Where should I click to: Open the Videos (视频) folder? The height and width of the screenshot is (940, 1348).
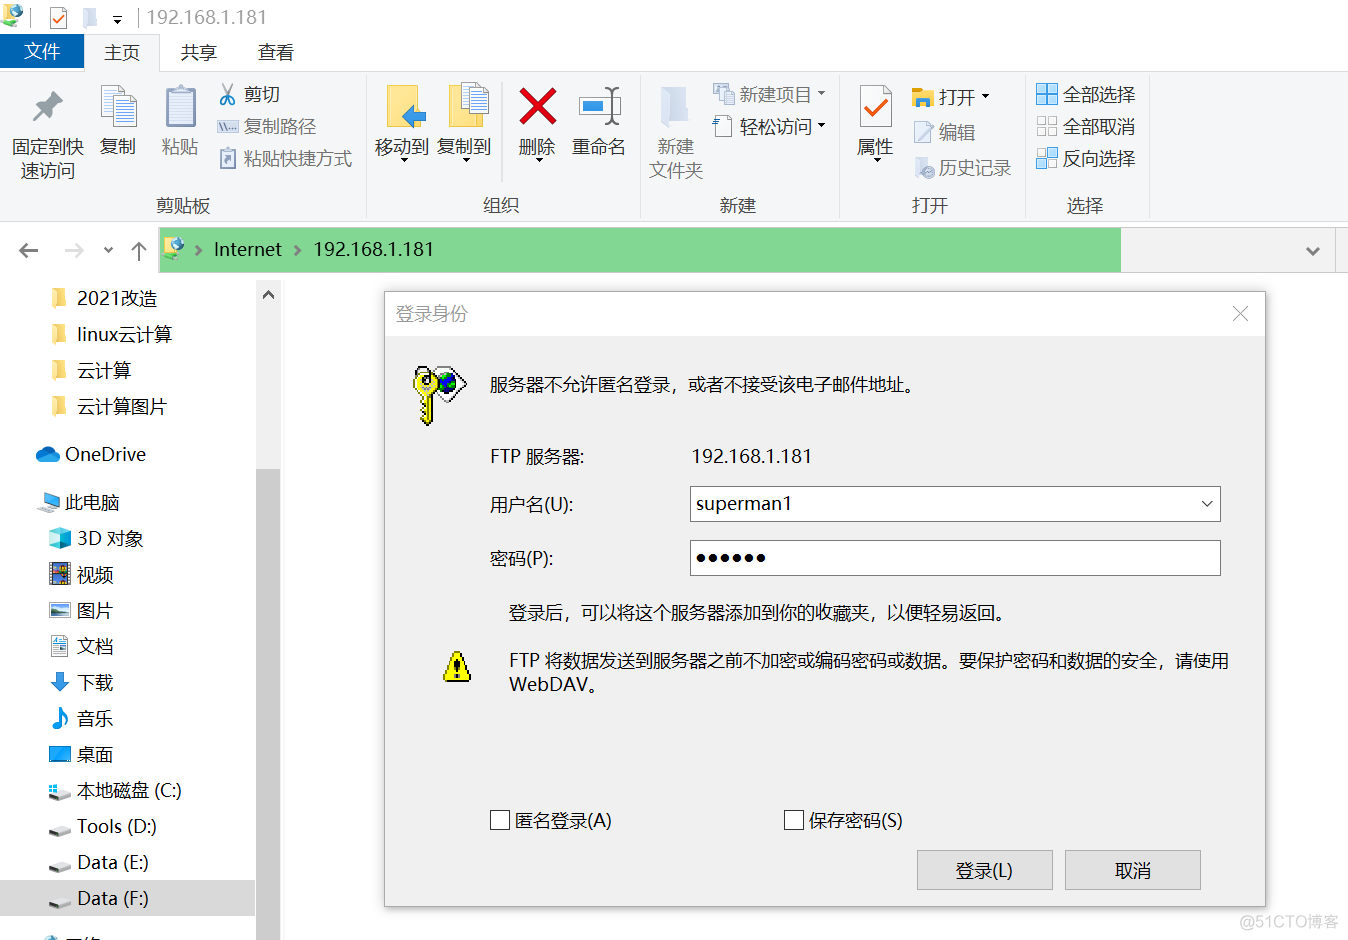tap(82, 574)
